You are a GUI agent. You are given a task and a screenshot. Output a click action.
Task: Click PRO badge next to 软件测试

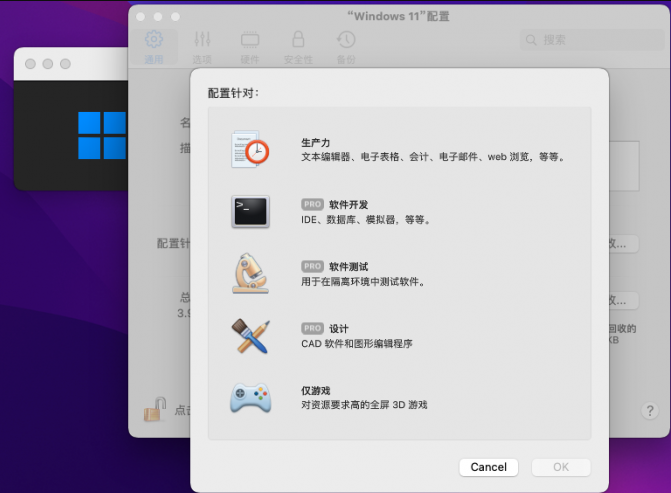pyautogui.click(x=312, y=267)
